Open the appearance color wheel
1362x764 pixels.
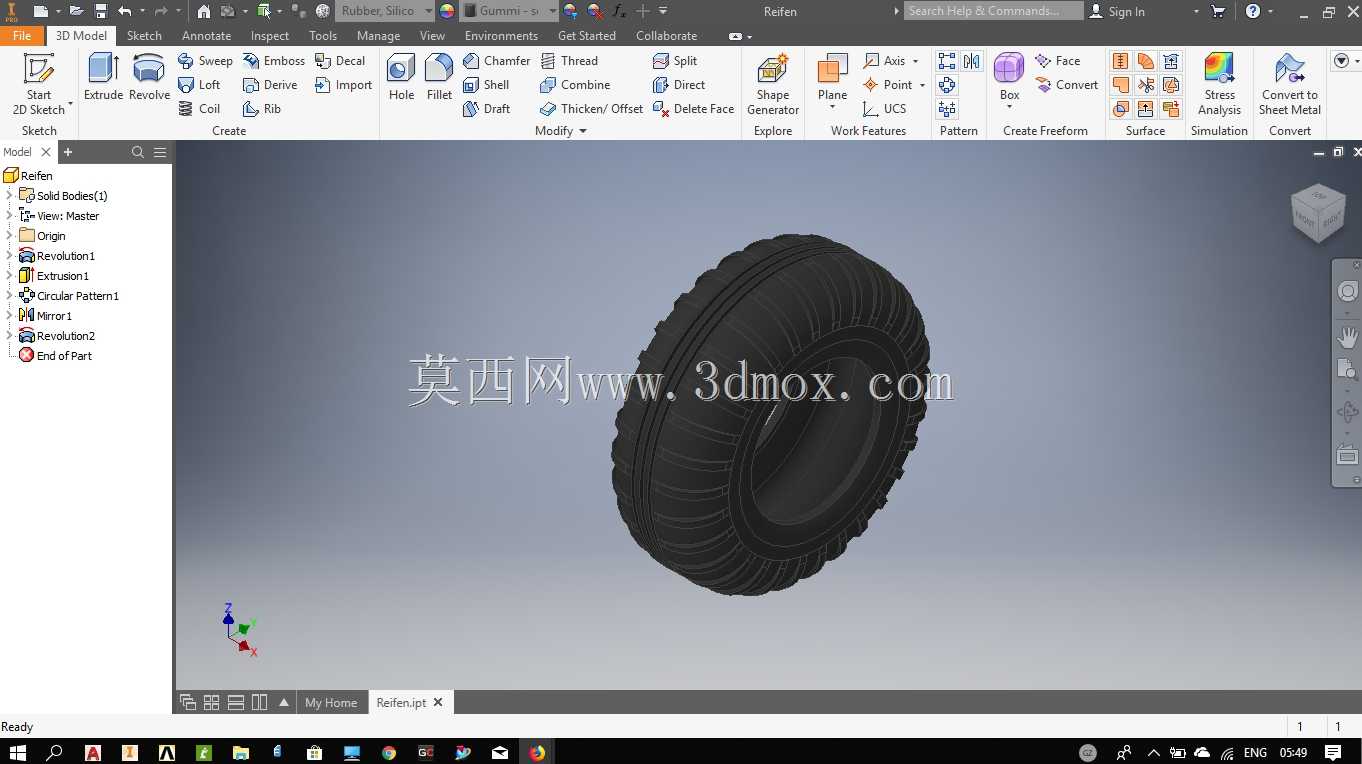click(446, 11)
